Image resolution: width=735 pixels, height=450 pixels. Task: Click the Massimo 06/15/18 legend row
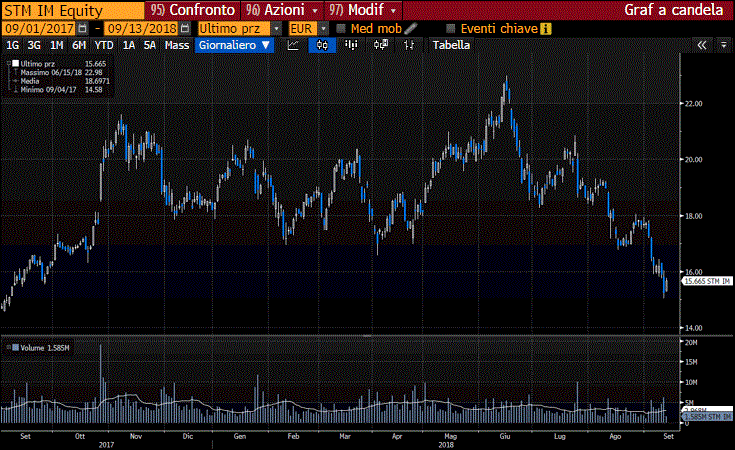click(61, 72)
